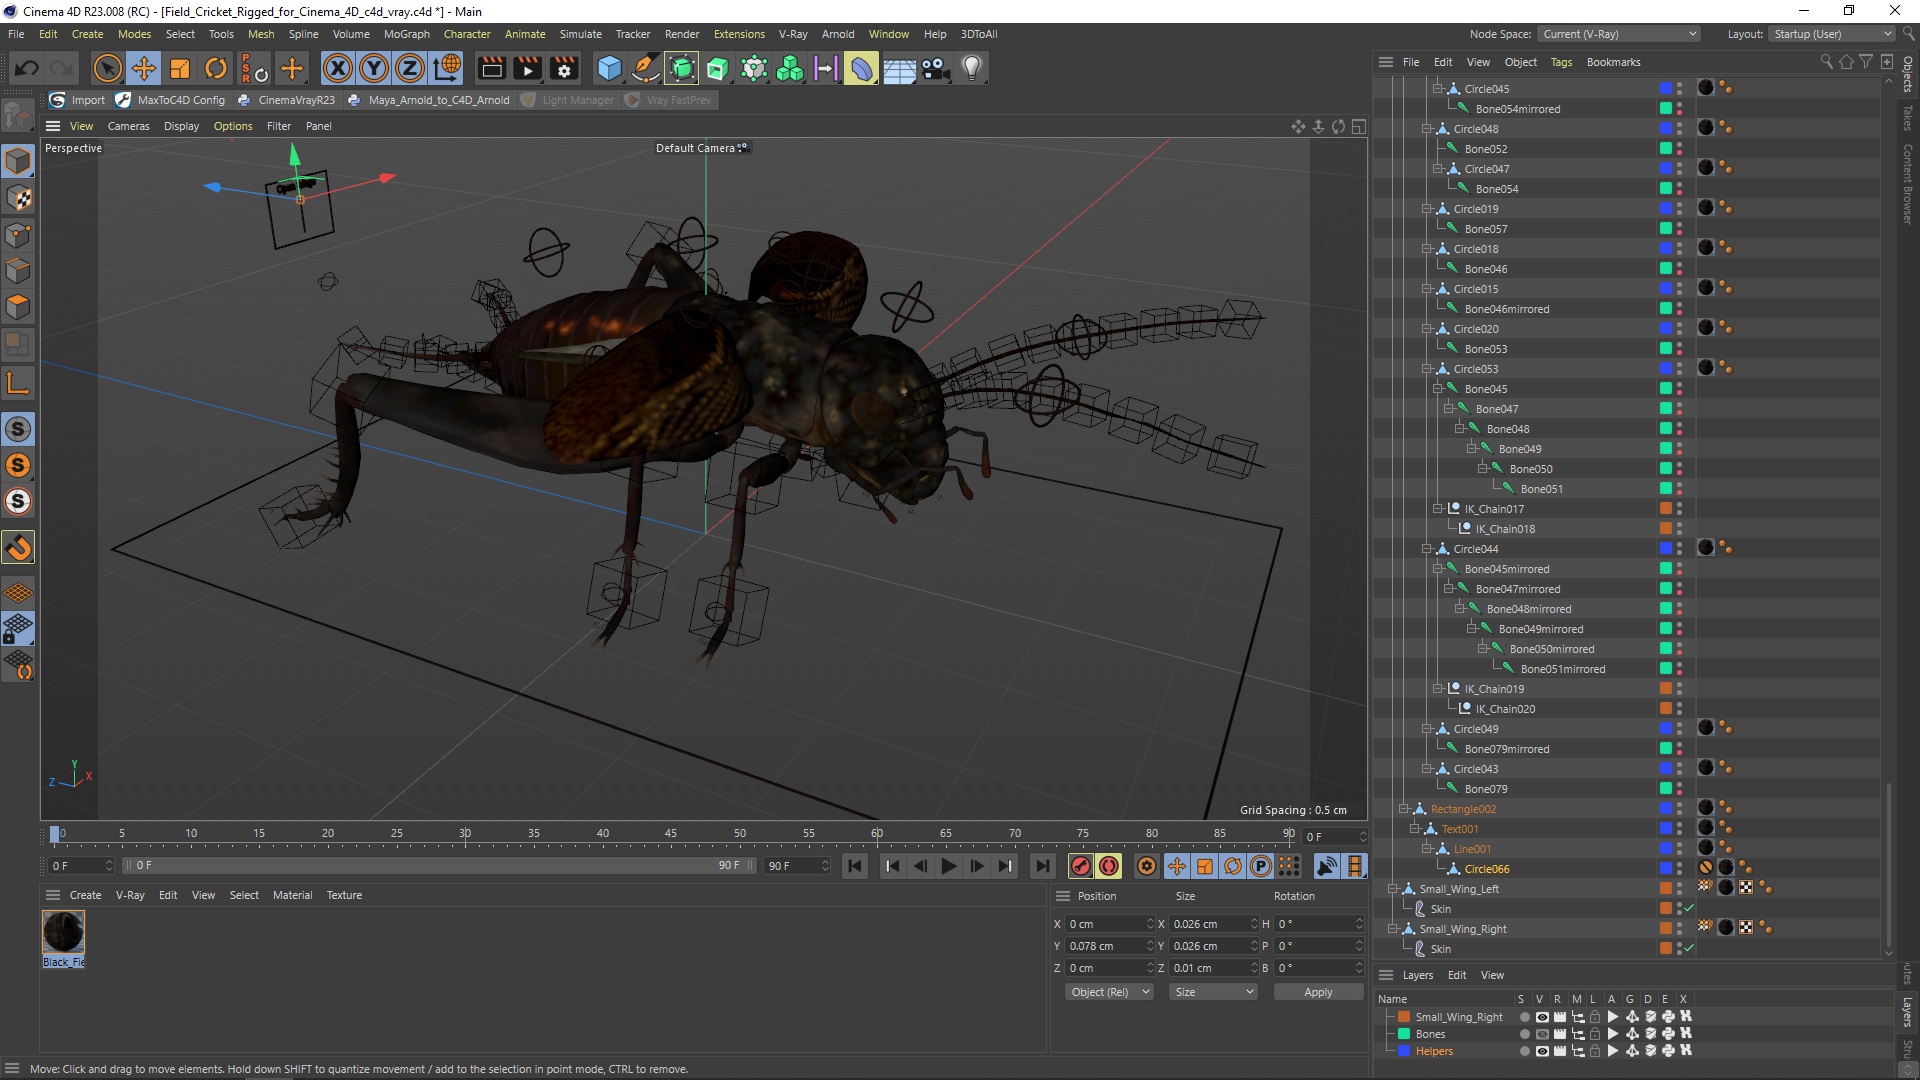
Task: Click the Small_Wing_Right layer orange swatch
Action: pyautogui.click(x=1404, y=1017)
